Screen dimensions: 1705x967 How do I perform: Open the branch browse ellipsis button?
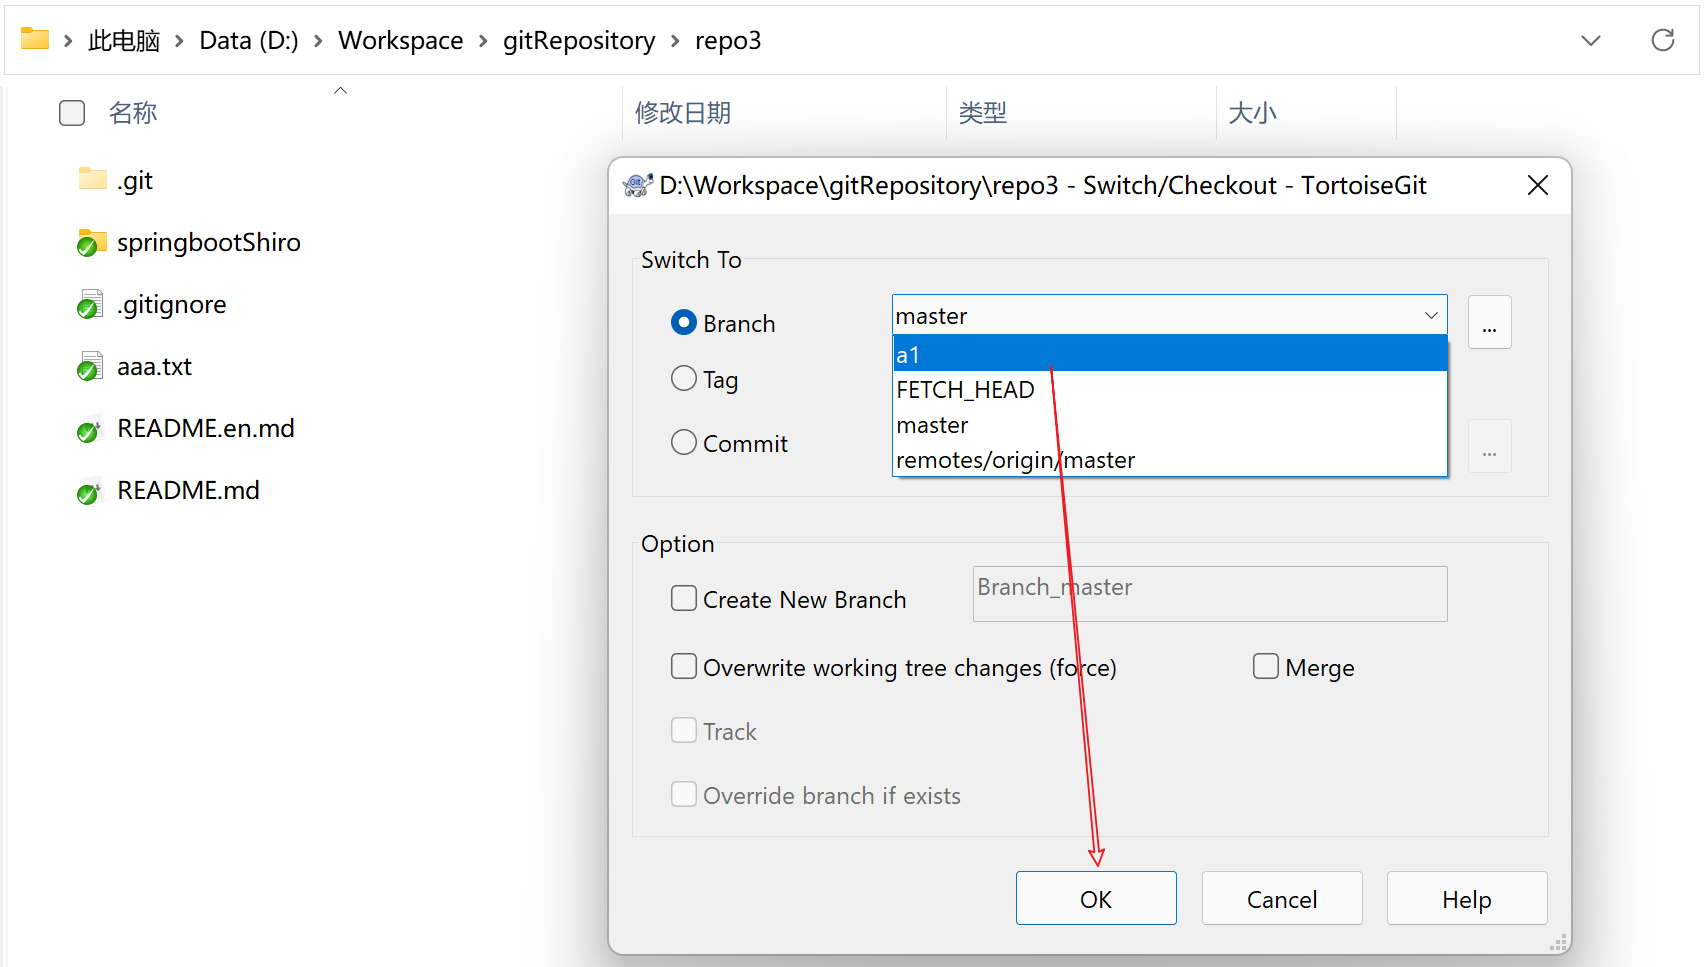[1489, 323]
